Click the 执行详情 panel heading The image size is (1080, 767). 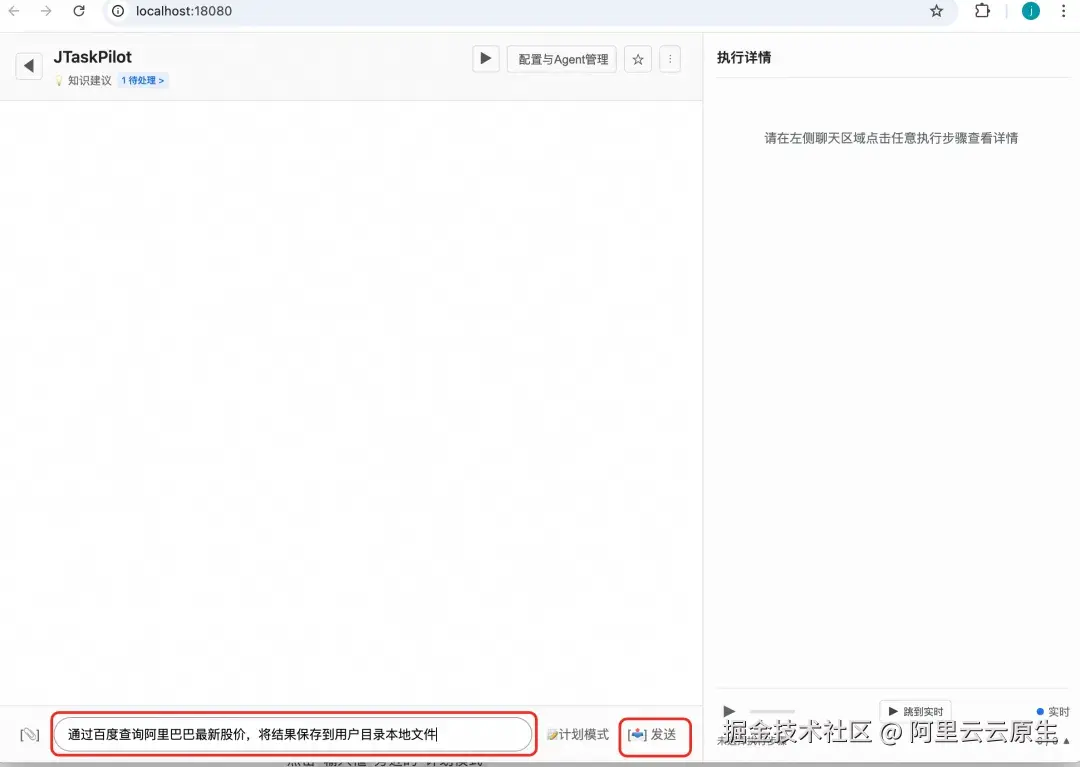click(744, 58)
